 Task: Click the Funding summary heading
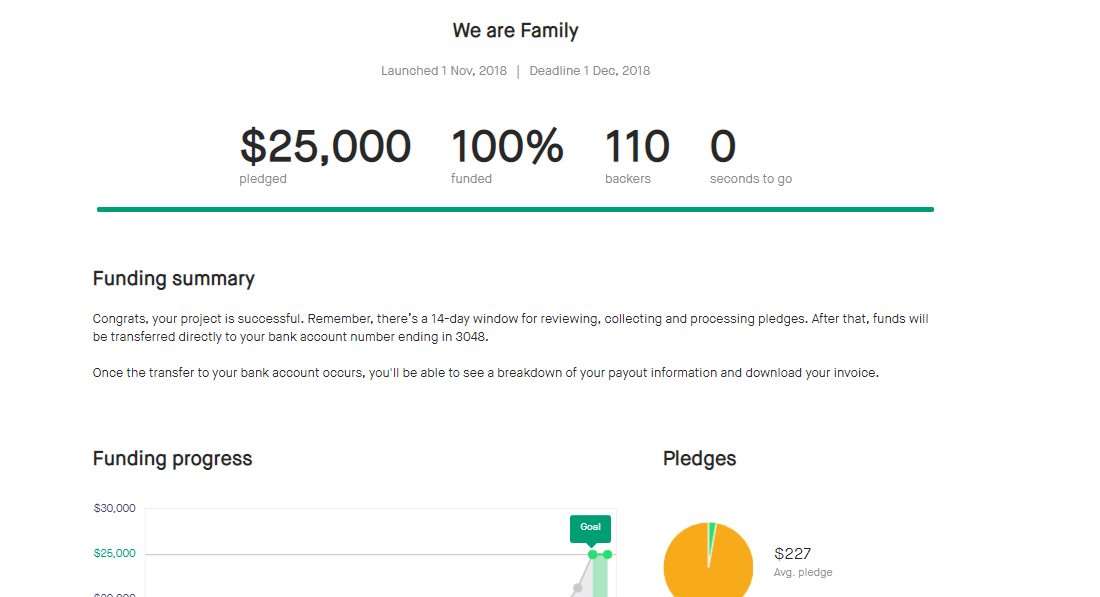174,278
